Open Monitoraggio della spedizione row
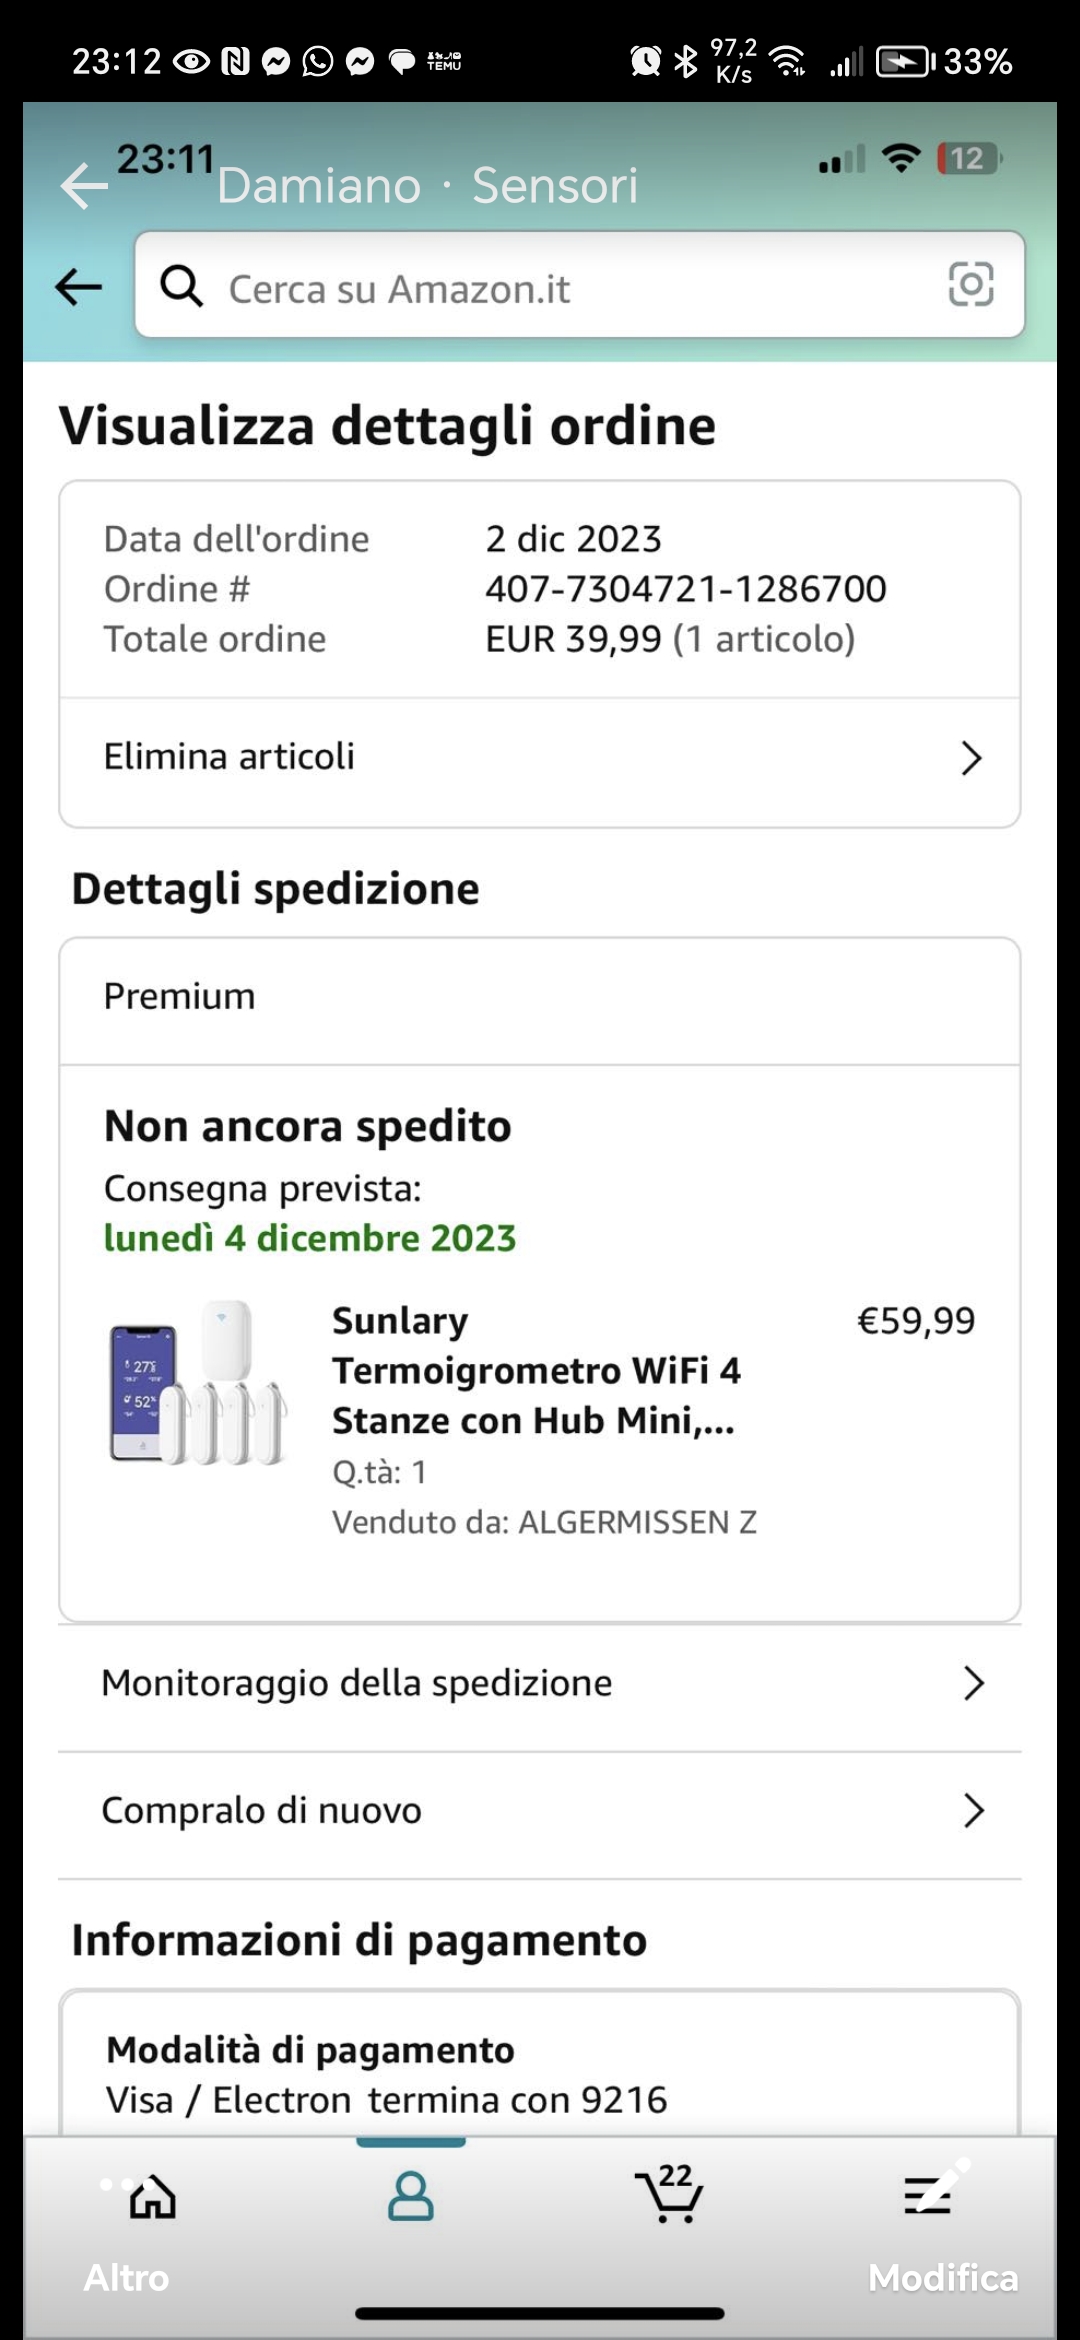Screen dimensions: 1080x2340 (x=540, y=1685)
